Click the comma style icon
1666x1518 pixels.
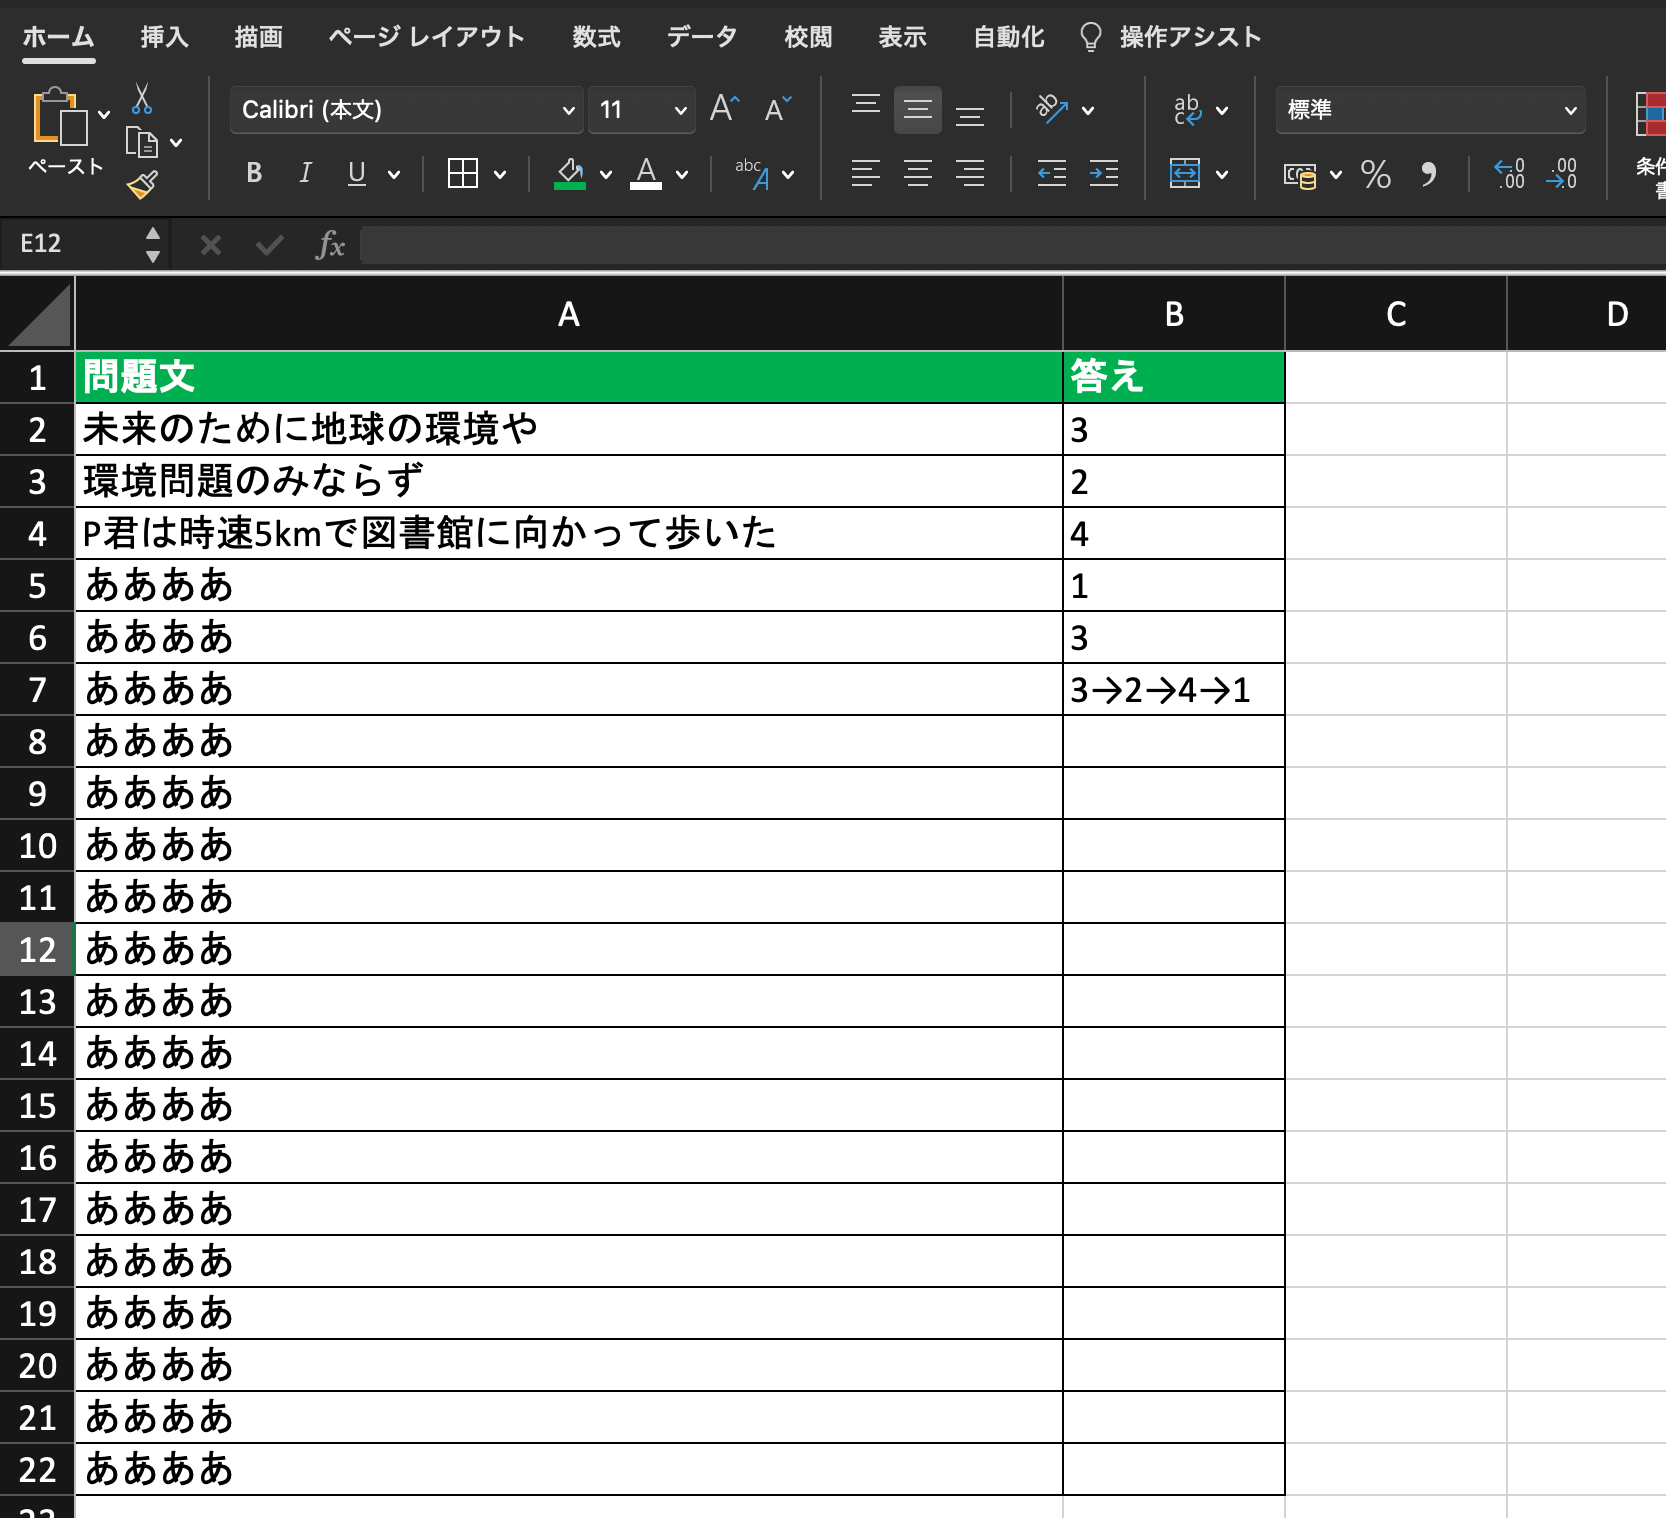point(1428,175)
